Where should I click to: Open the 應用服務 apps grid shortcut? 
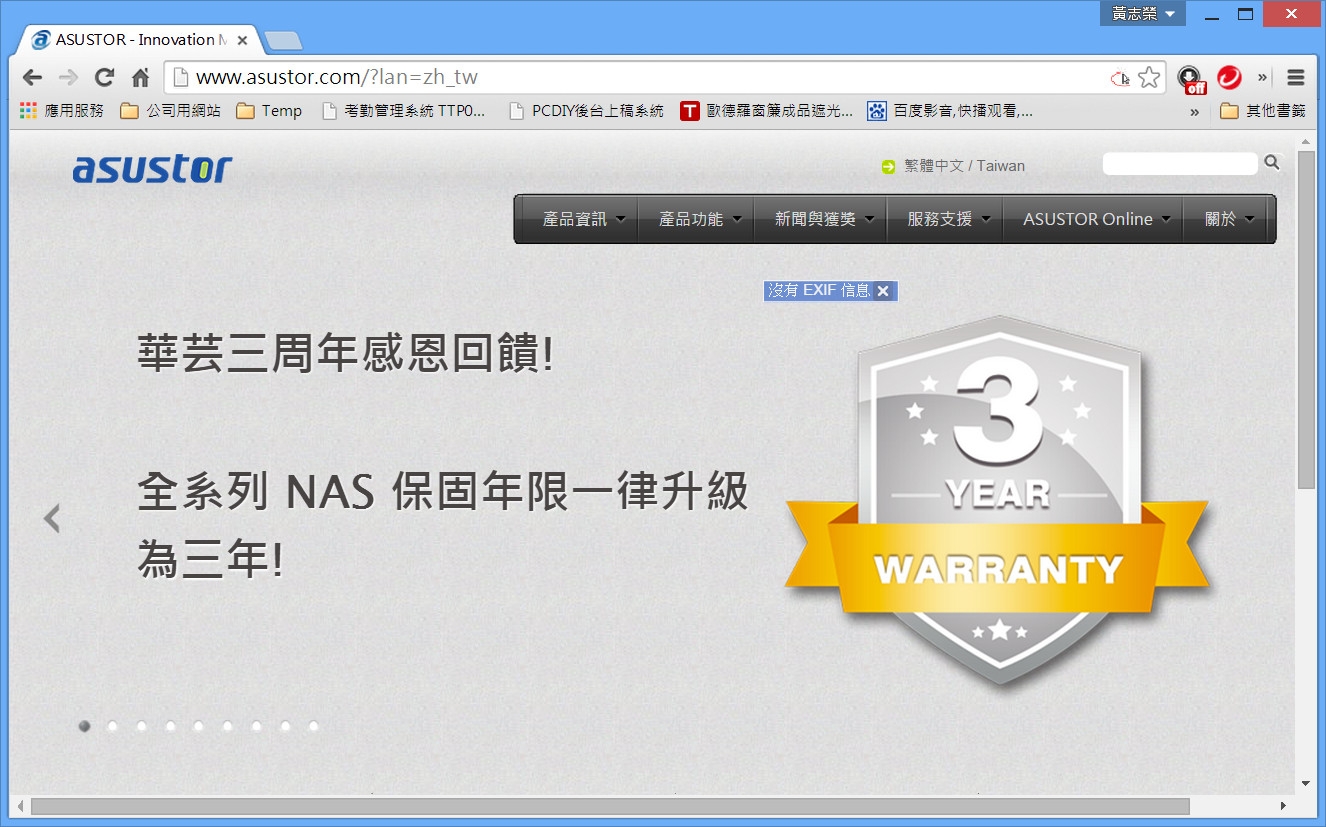pyautogui.click(x=61, y=111)
